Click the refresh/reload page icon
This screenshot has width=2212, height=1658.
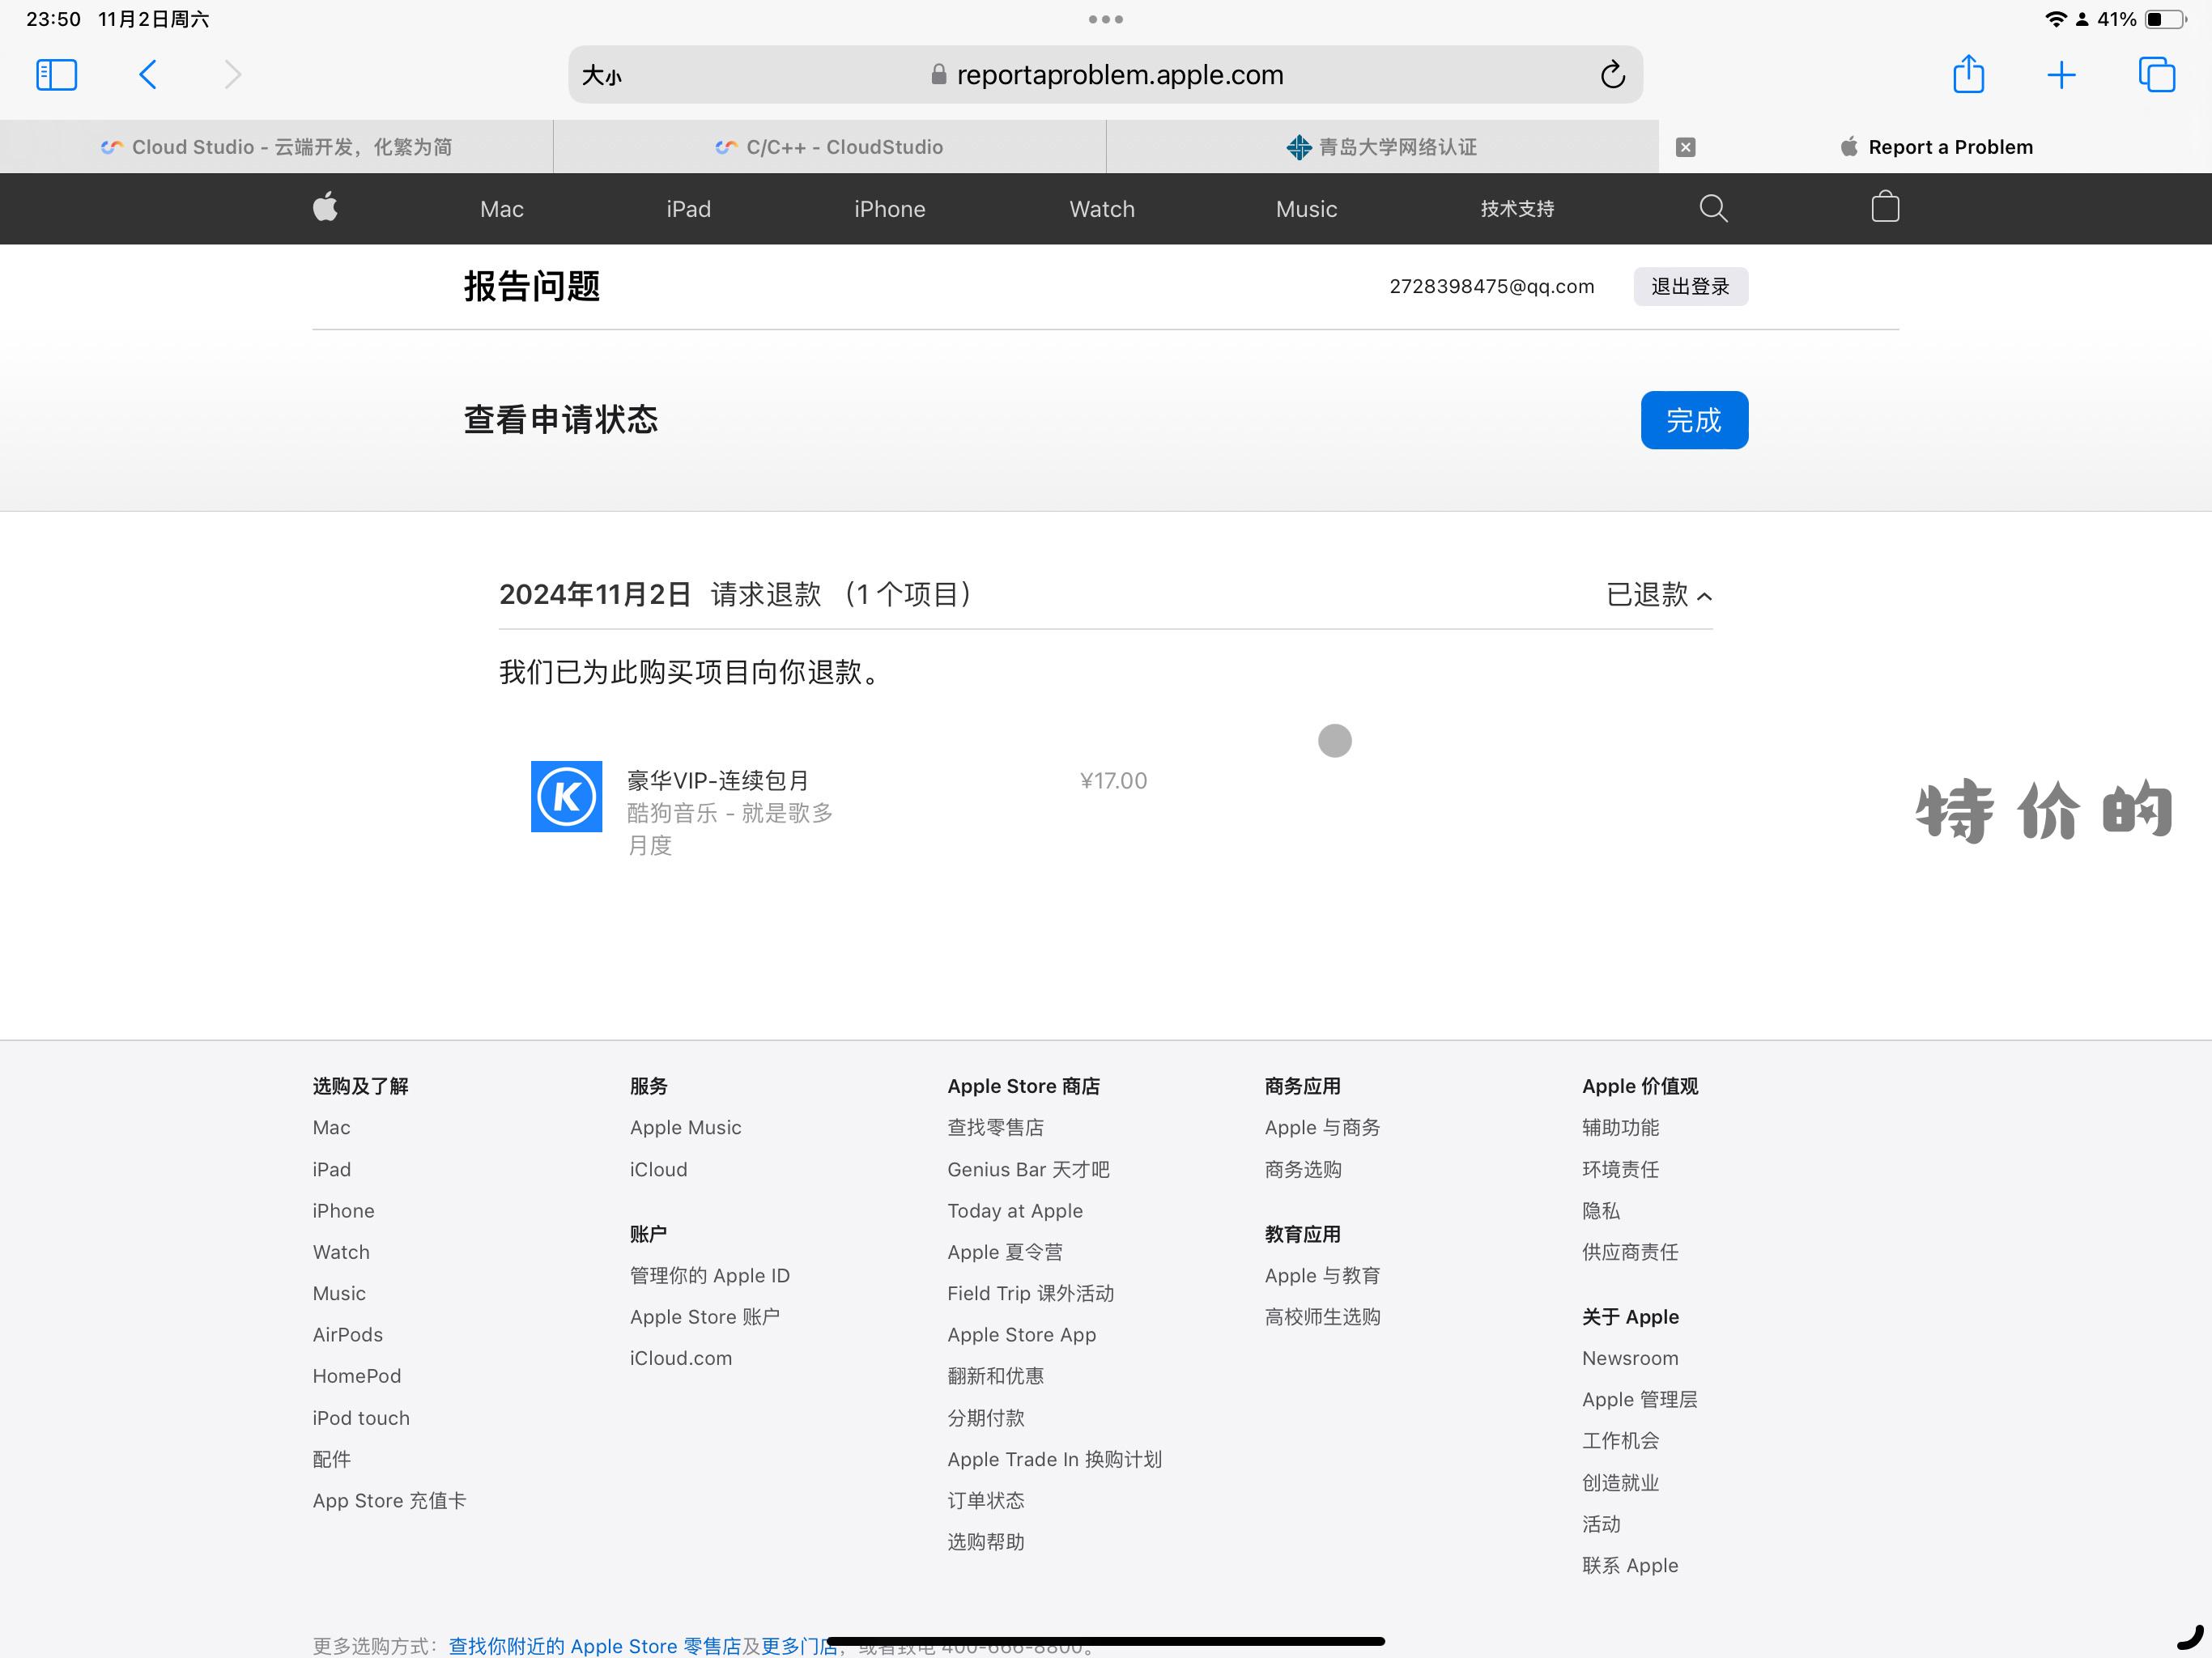click(1611, 71)
